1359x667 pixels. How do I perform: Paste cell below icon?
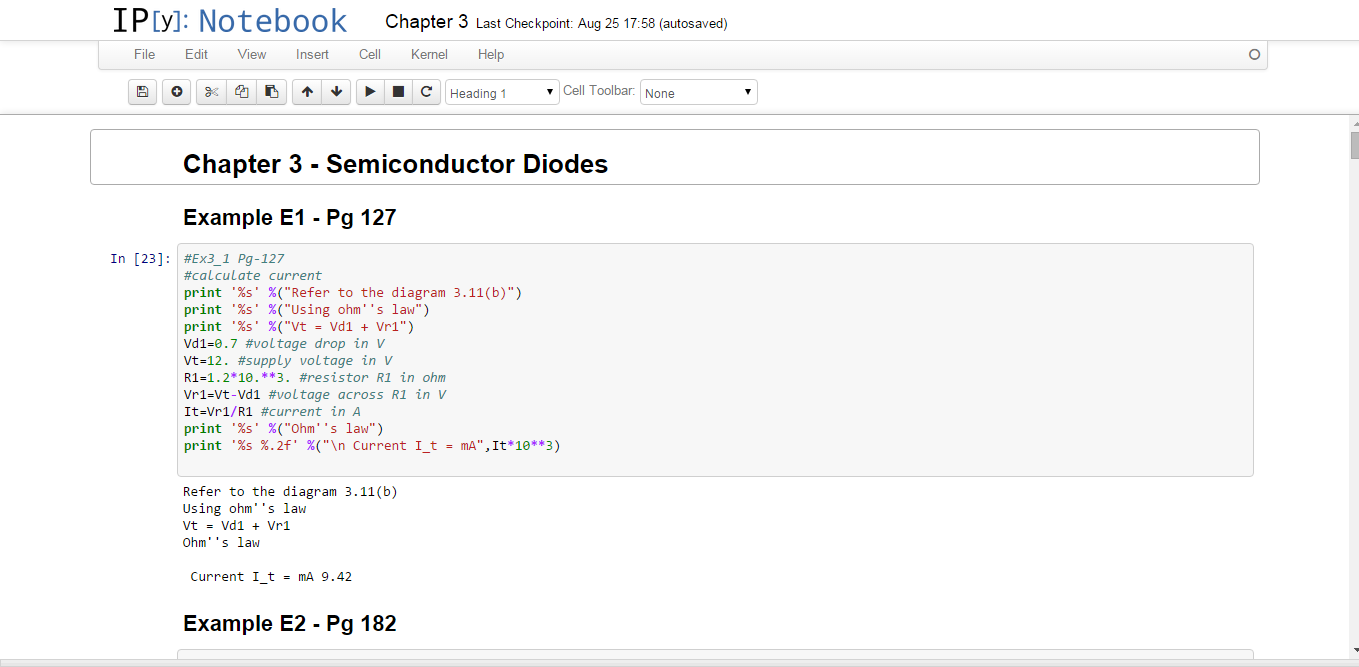click(271, 92)
